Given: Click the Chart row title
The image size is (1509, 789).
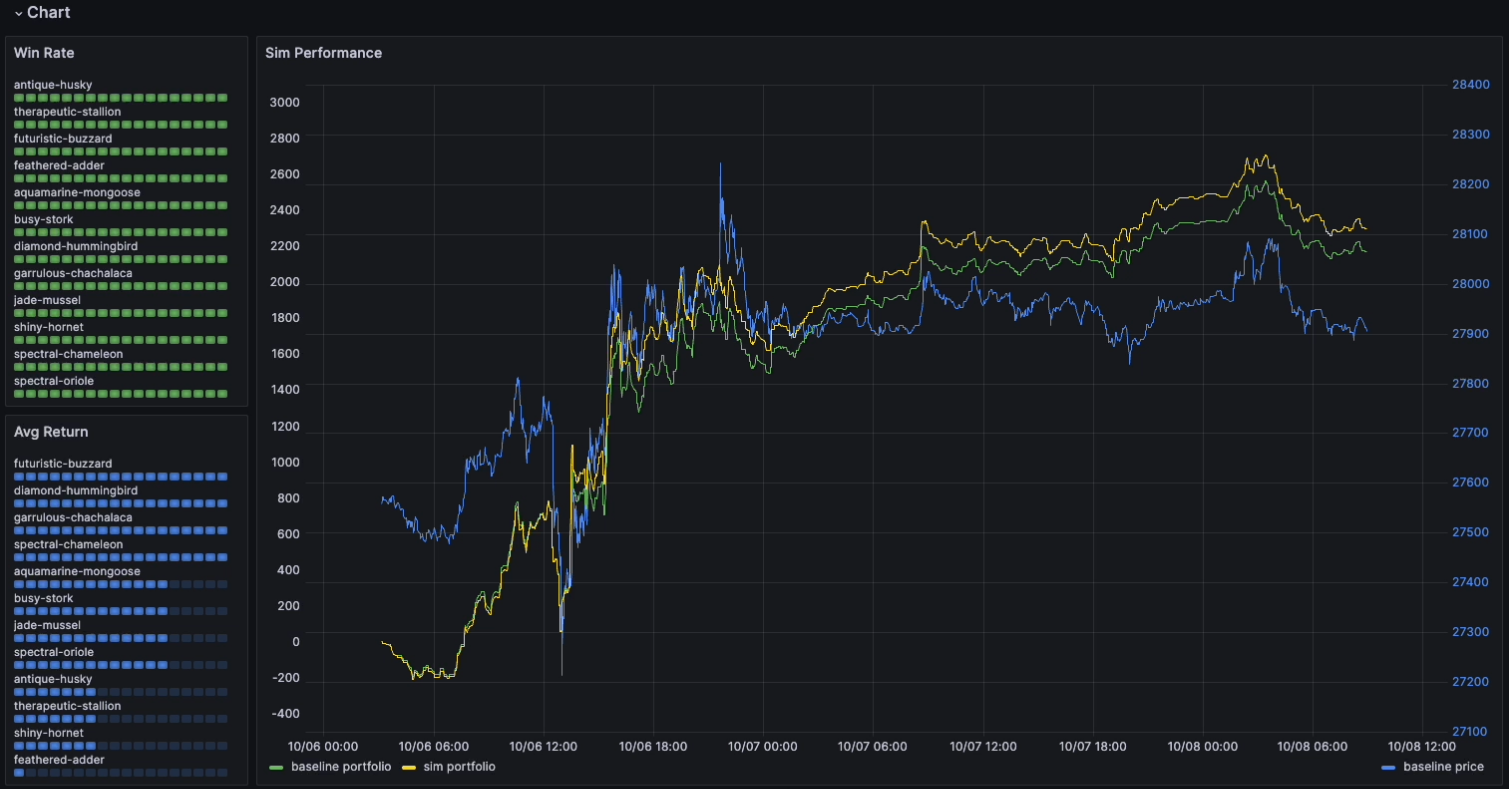Looking at the screenshot, I should pyautogui.click(x=48, y=13).
